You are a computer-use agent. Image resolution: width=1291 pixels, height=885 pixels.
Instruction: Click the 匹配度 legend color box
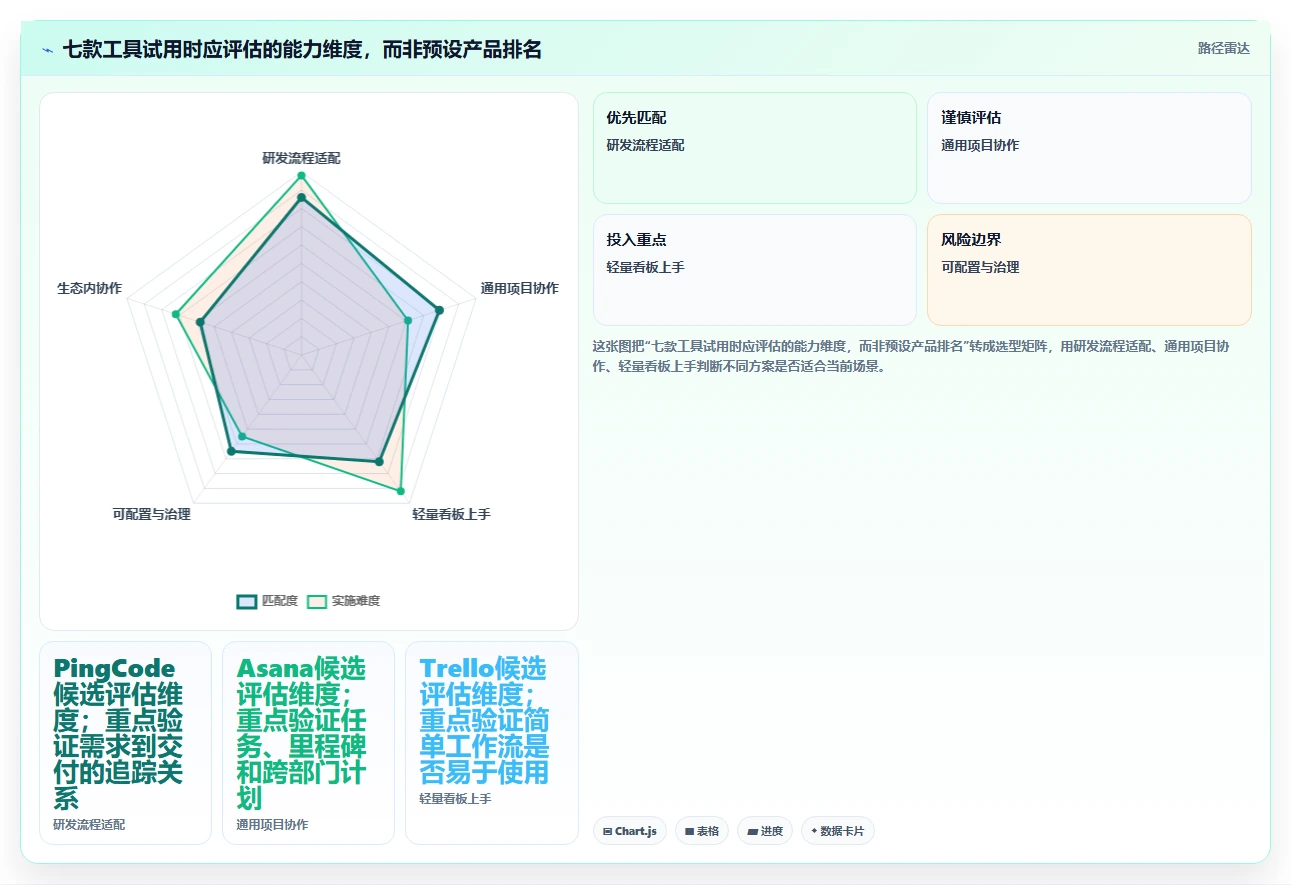[x=247, y=601]
